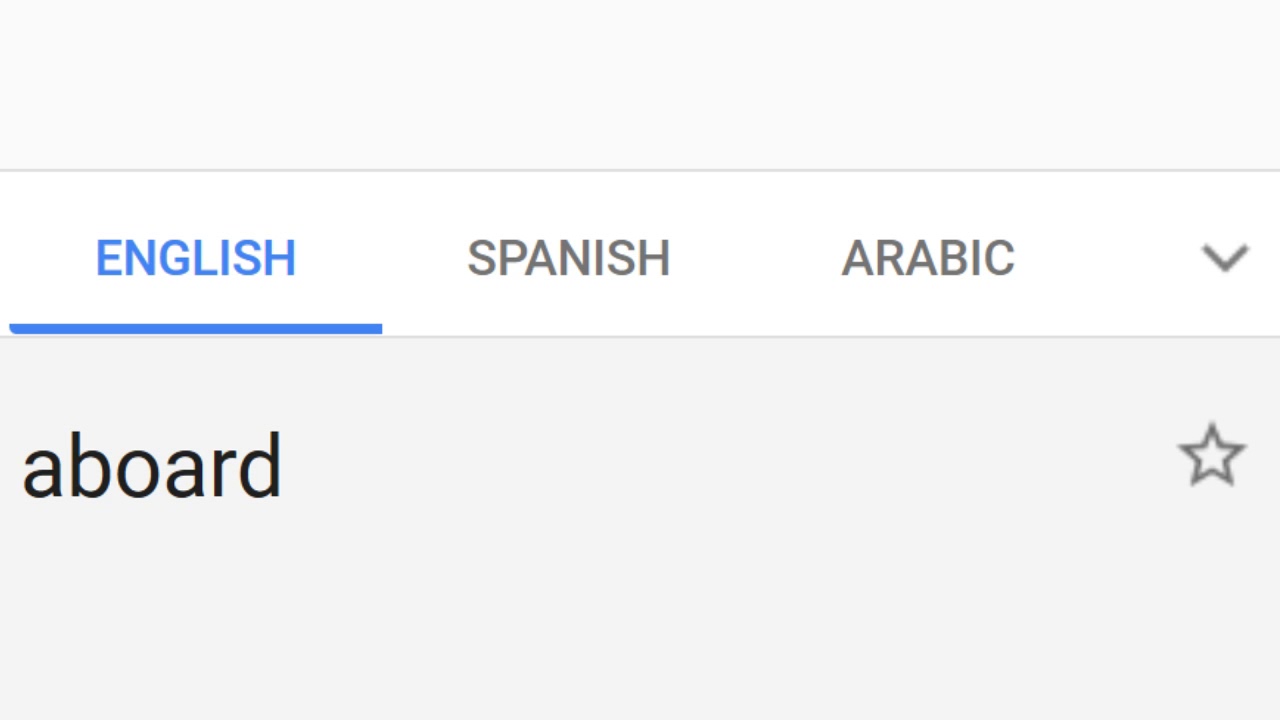Show additional target languages
The image size is (1280, 720).
(1225, 258)
